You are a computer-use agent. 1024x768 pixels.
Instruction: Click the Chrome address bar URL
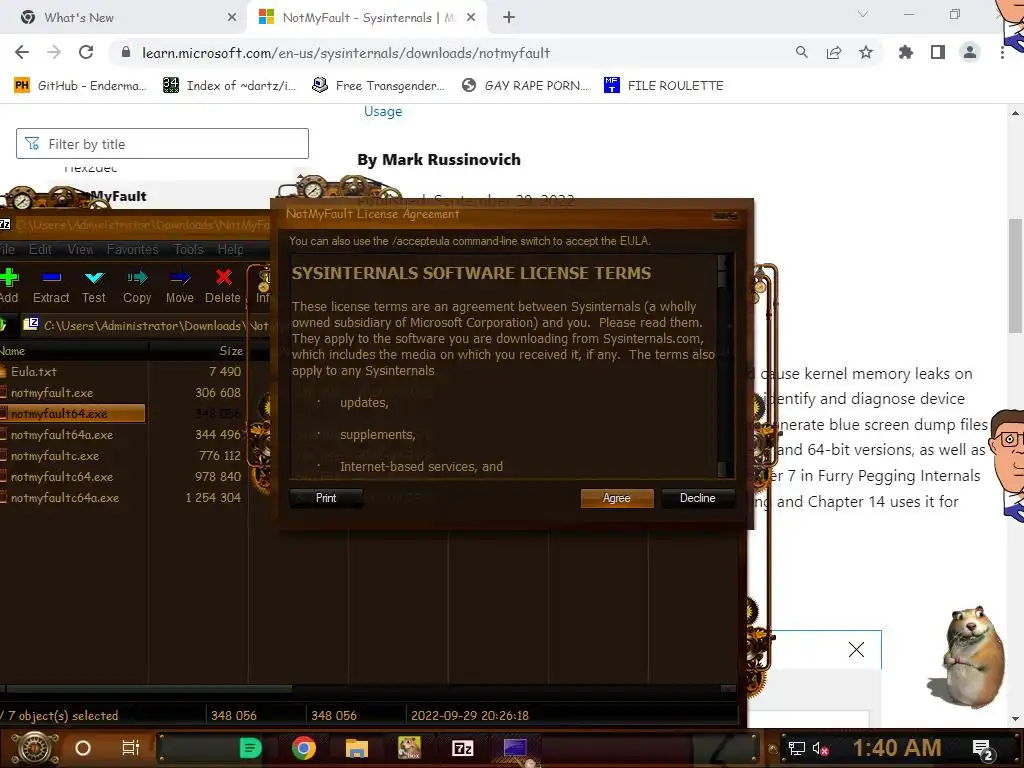pyautogui.click(x=346, y=53)
